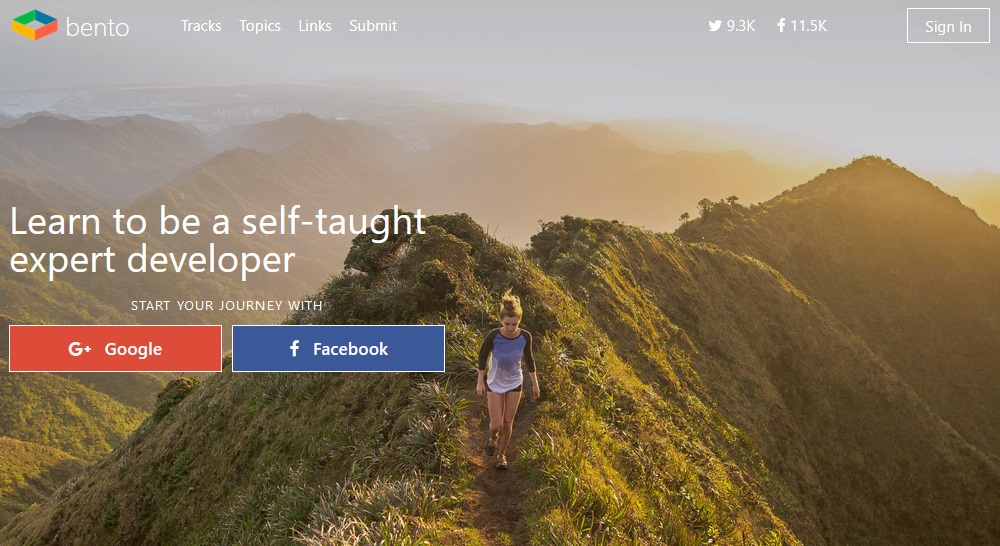Image resolution: width=1000 pixels, height=546 pixels.
Task: Click the Twitter bird icon
Action: pos(715,26)
